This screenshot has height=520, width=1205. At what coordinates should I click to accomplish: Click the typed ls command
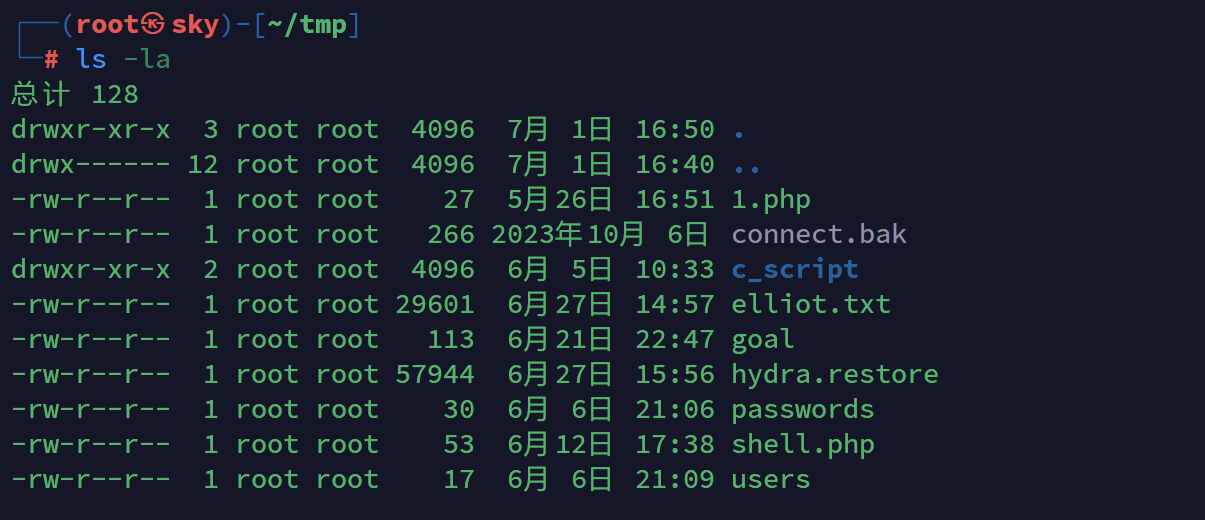point(91,60)
